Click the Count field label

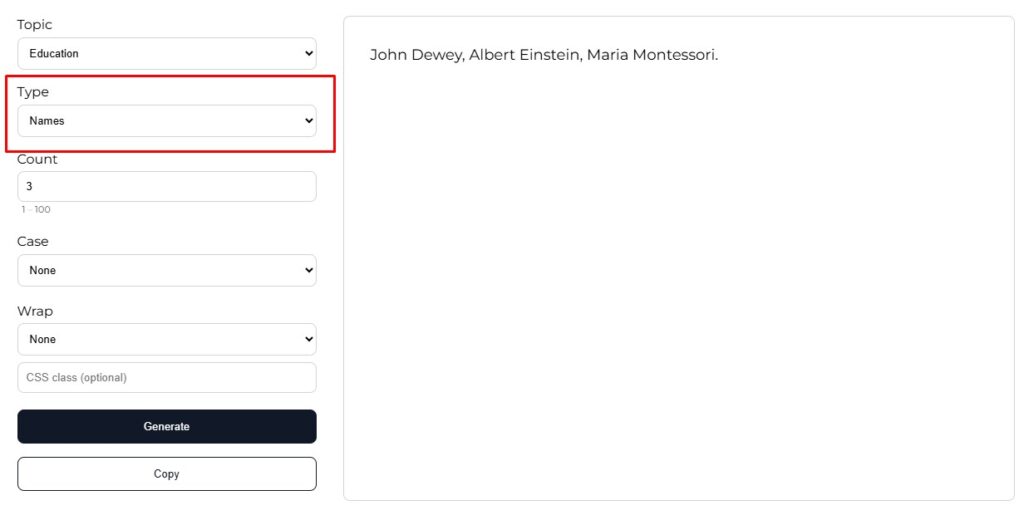(x=38, y=159)
